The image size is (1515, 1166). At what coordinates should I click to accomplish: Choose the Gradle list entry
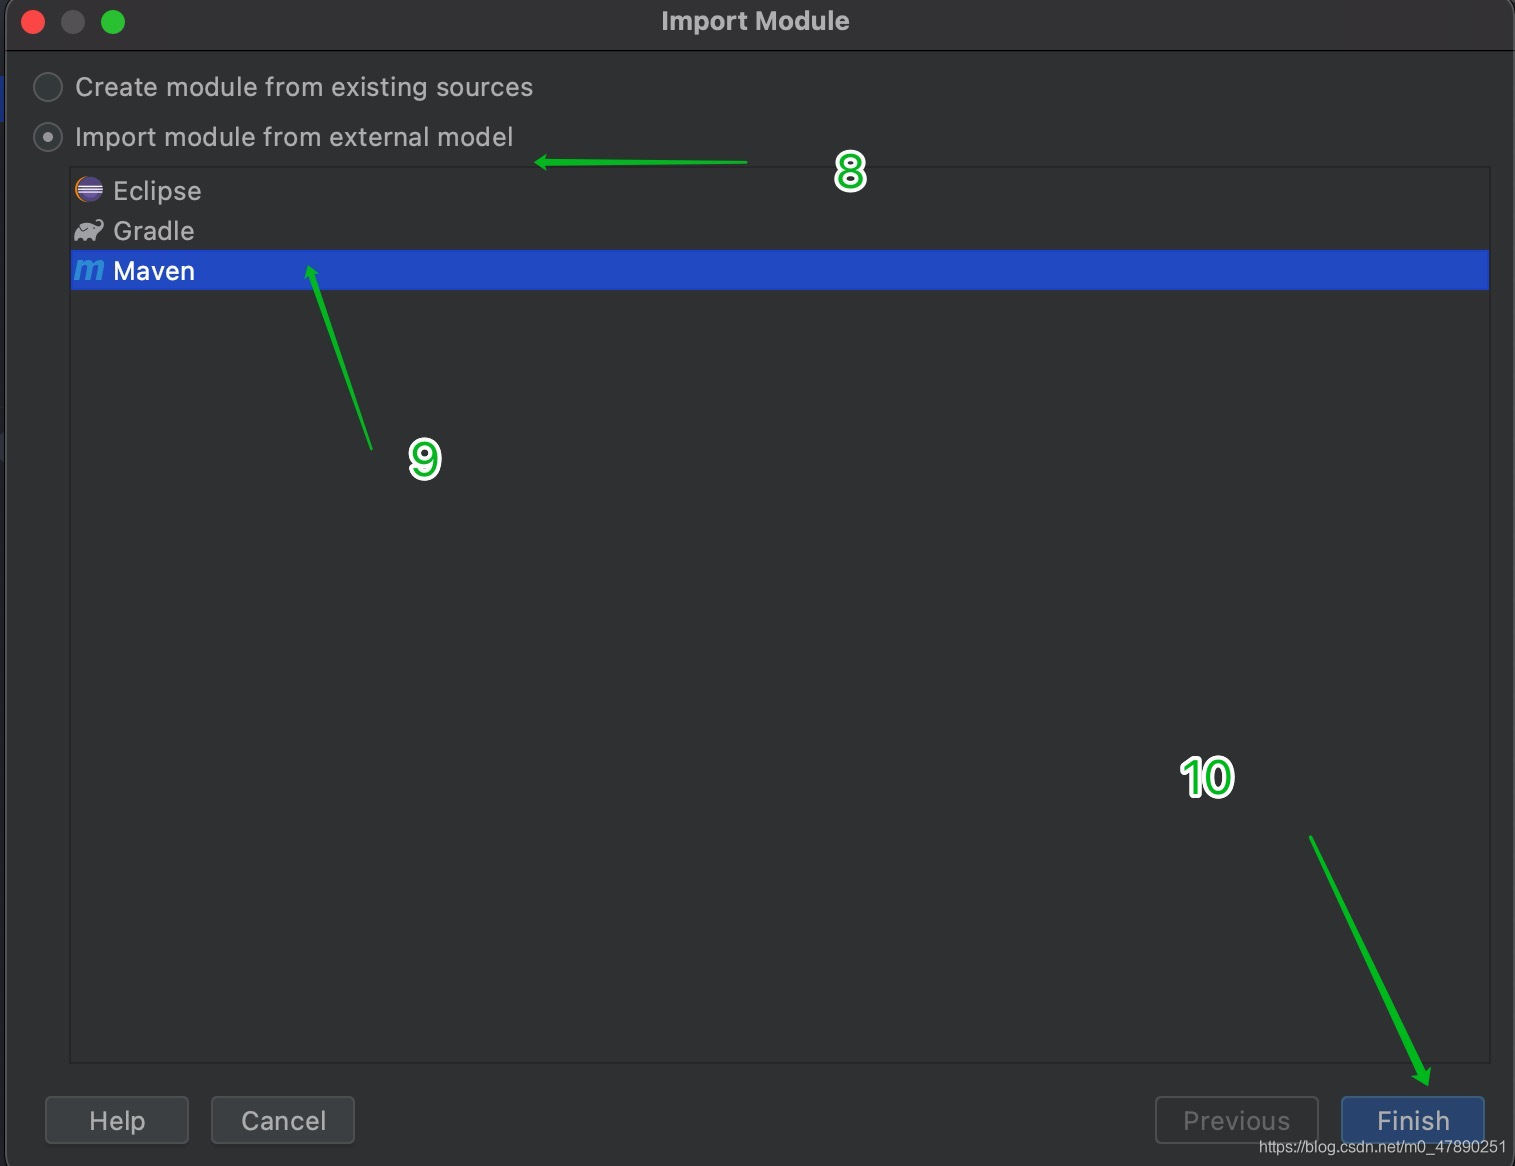click(x=780, y=230)
